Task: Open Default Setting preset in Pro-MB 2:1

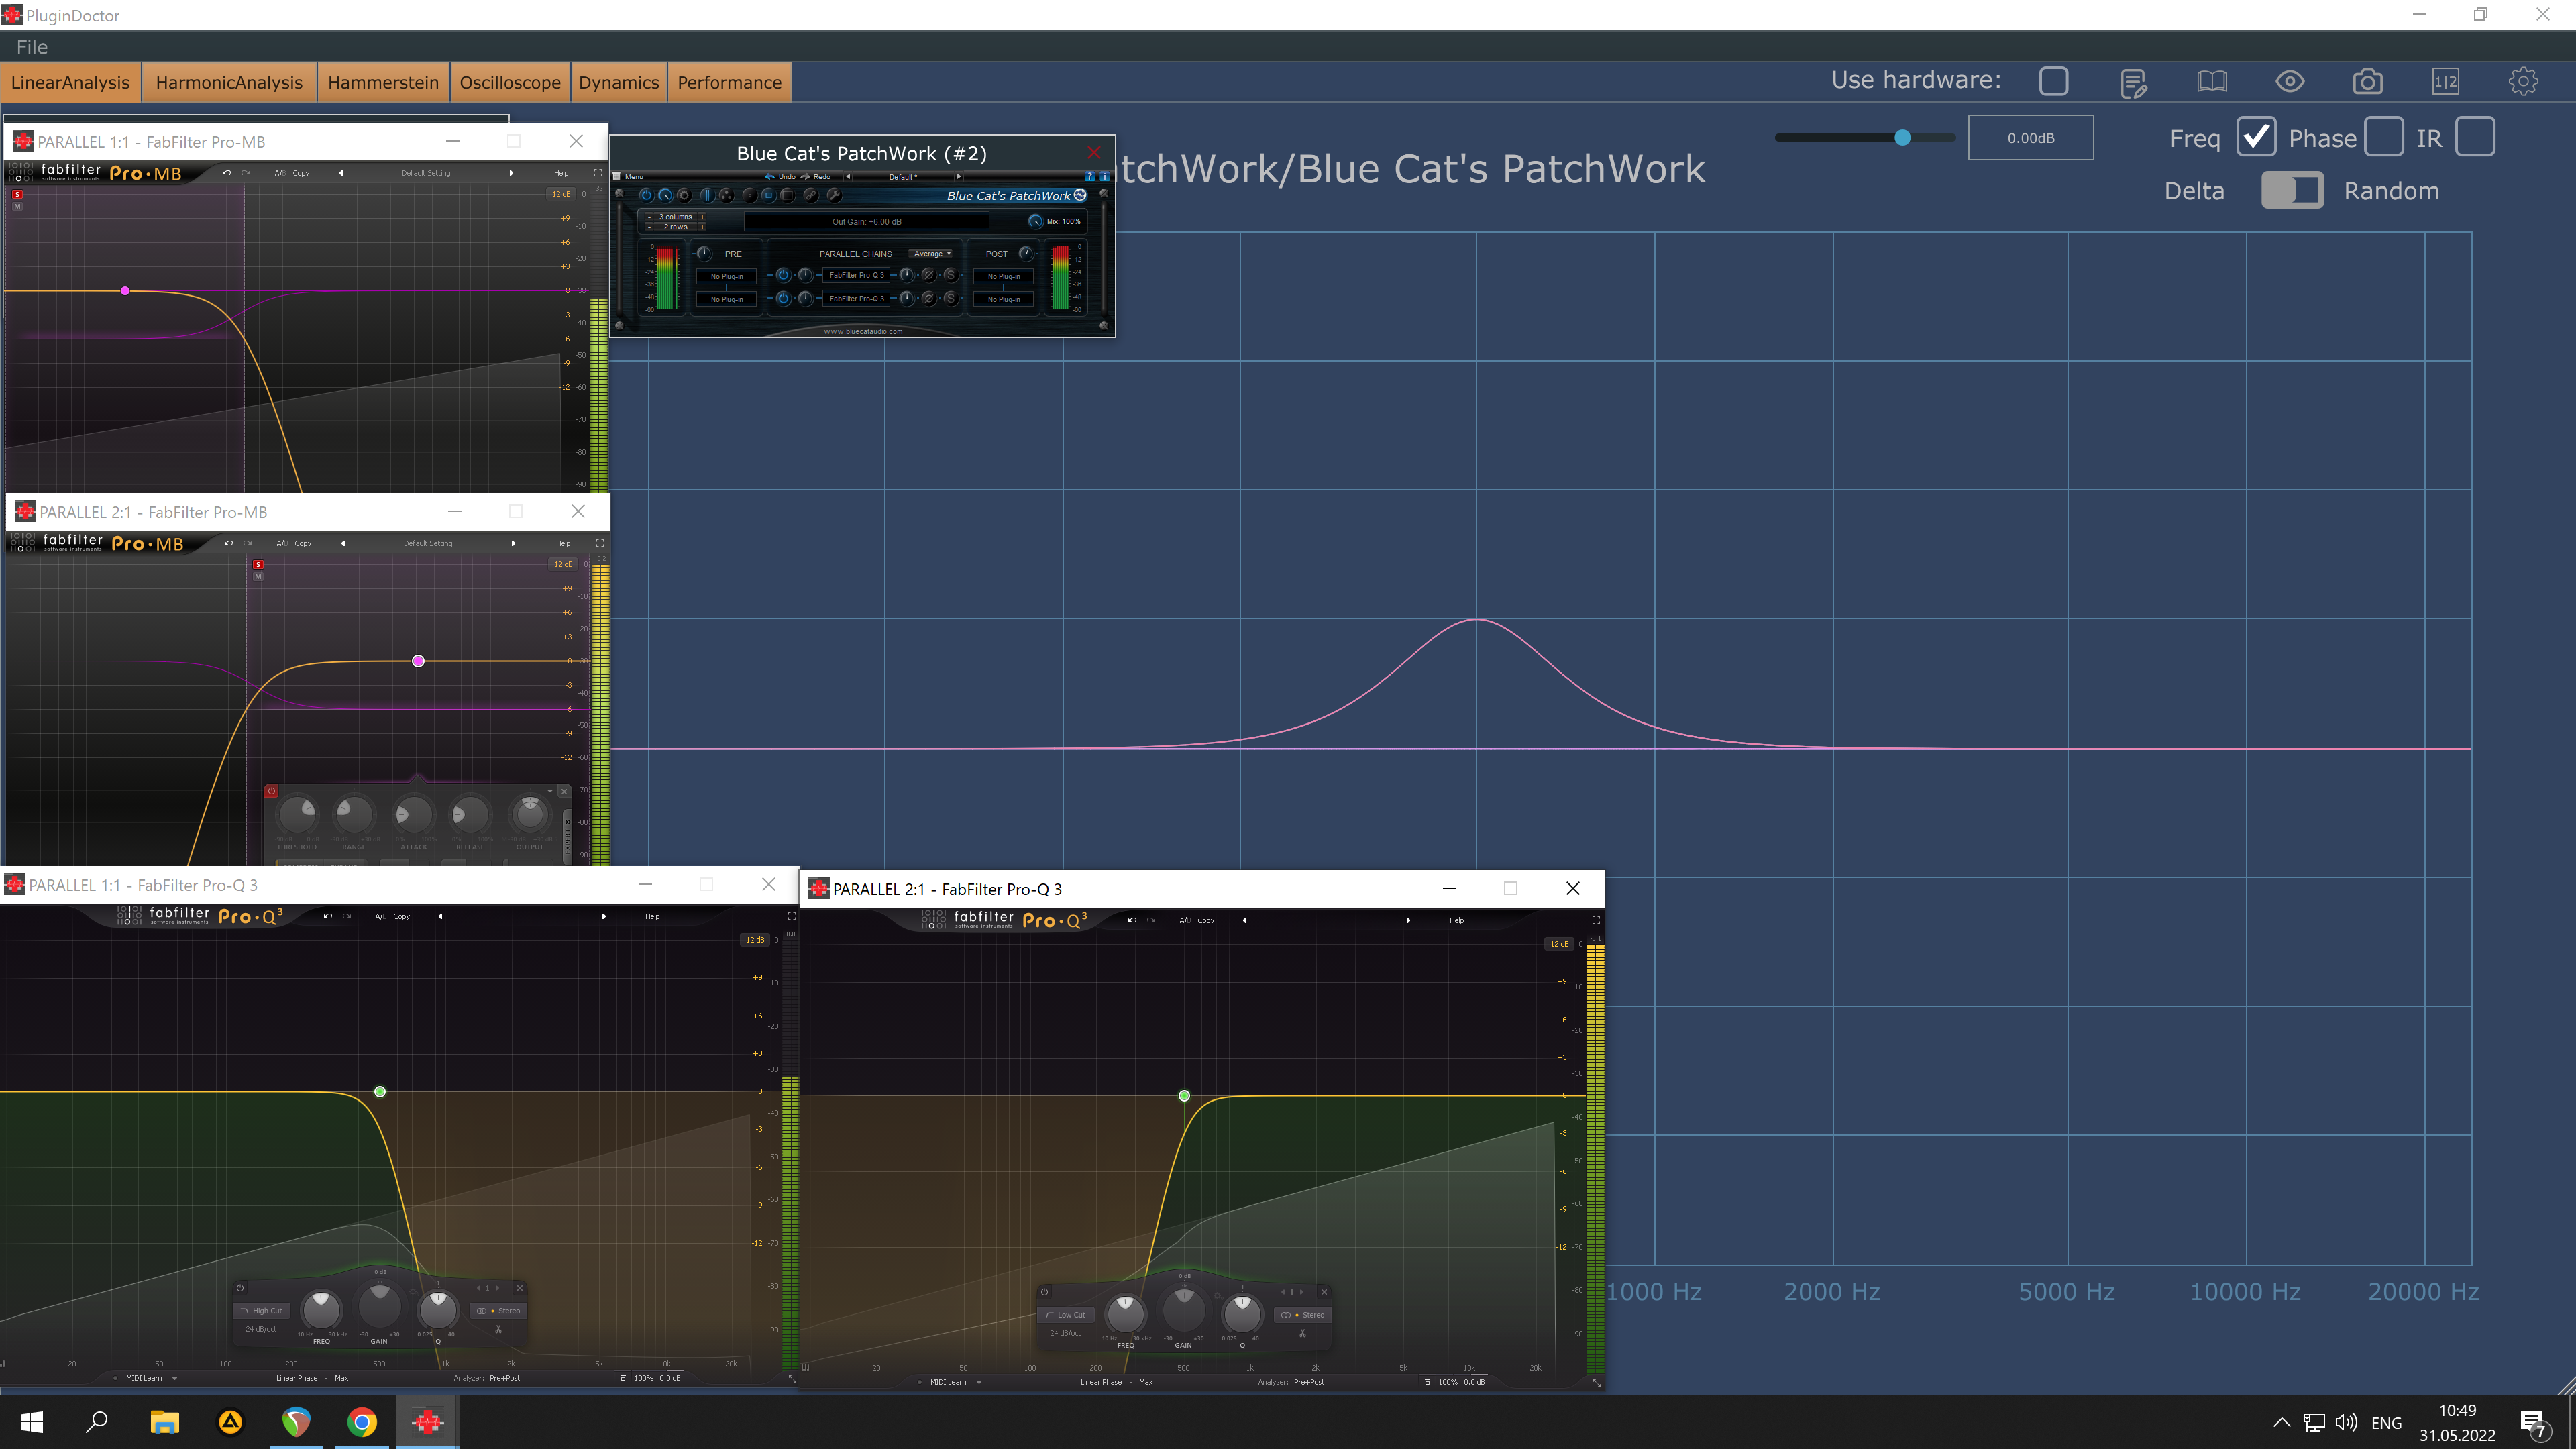Action: tap(428, 544)
